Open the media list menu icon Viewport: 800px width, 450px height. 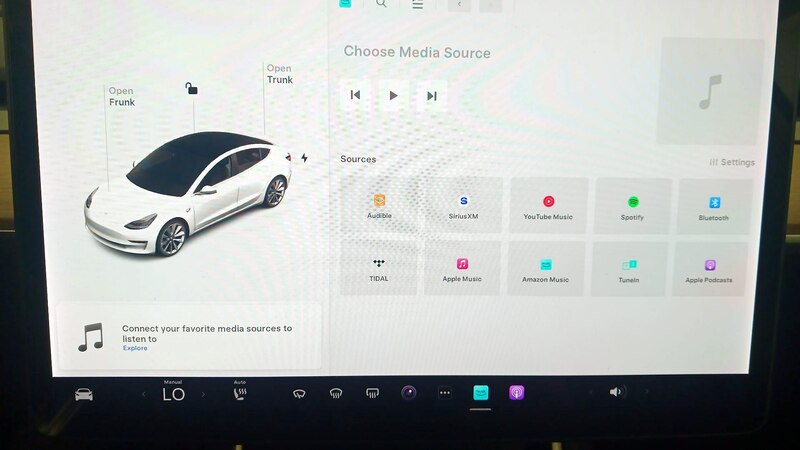click(417, 5)
